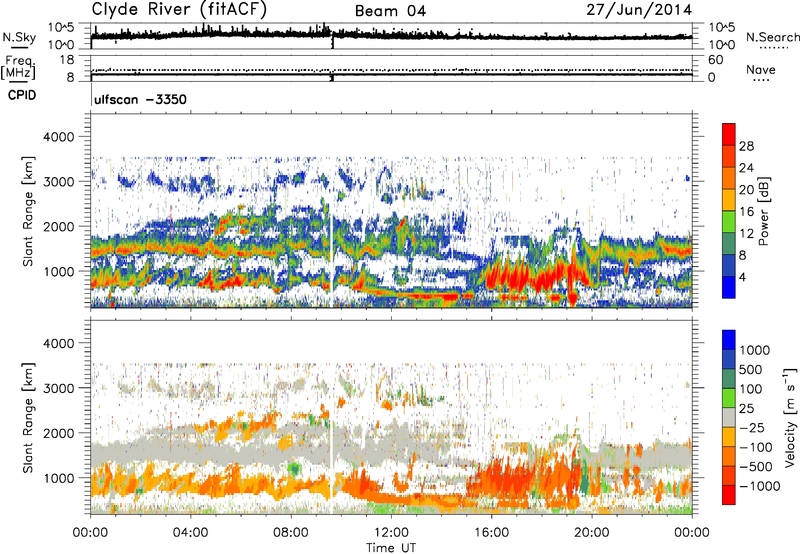The height and width of the screenshot is (554, 800).
Task: Click the '1000' tick on Velocity colorbar
Action: pyautogui.click(x=755, y=350)
